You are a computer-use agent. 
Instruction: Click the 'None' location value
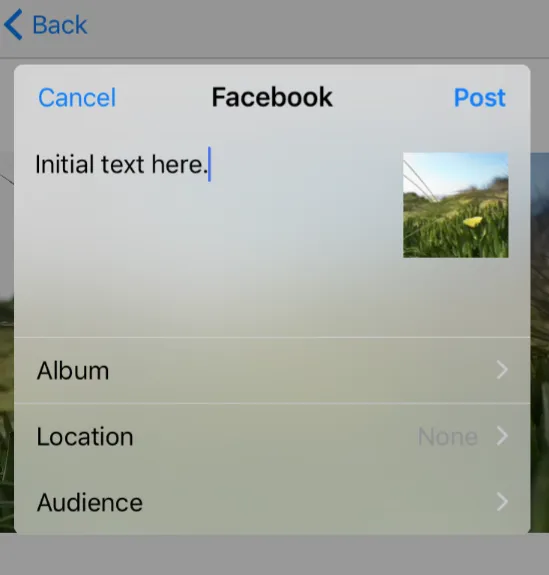[448, 436]
